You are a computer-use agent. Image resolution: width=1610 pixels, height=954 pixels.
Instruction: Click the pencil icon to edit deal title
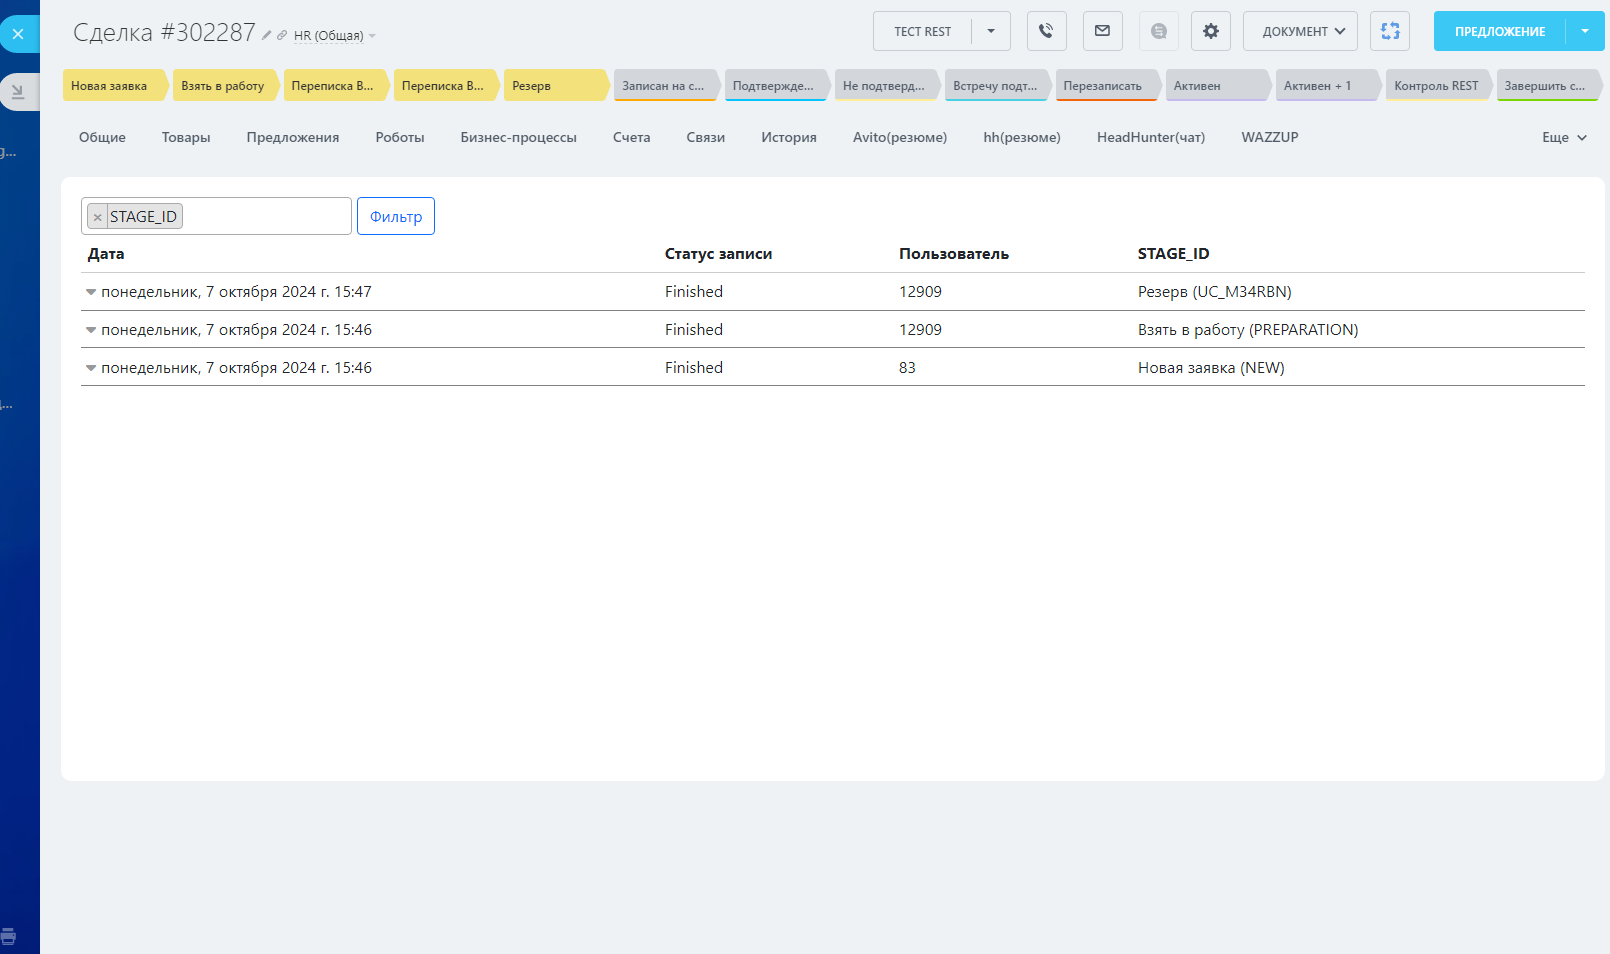(267, 35)
